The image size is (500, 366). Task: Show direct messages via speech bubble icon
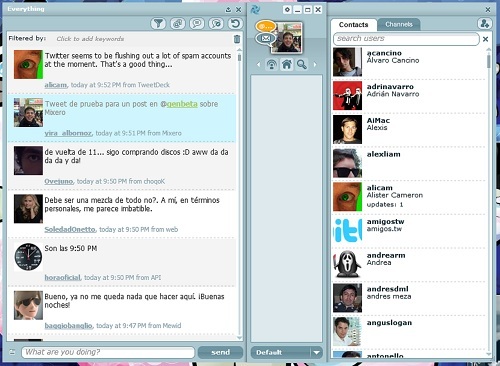[197, 23]
